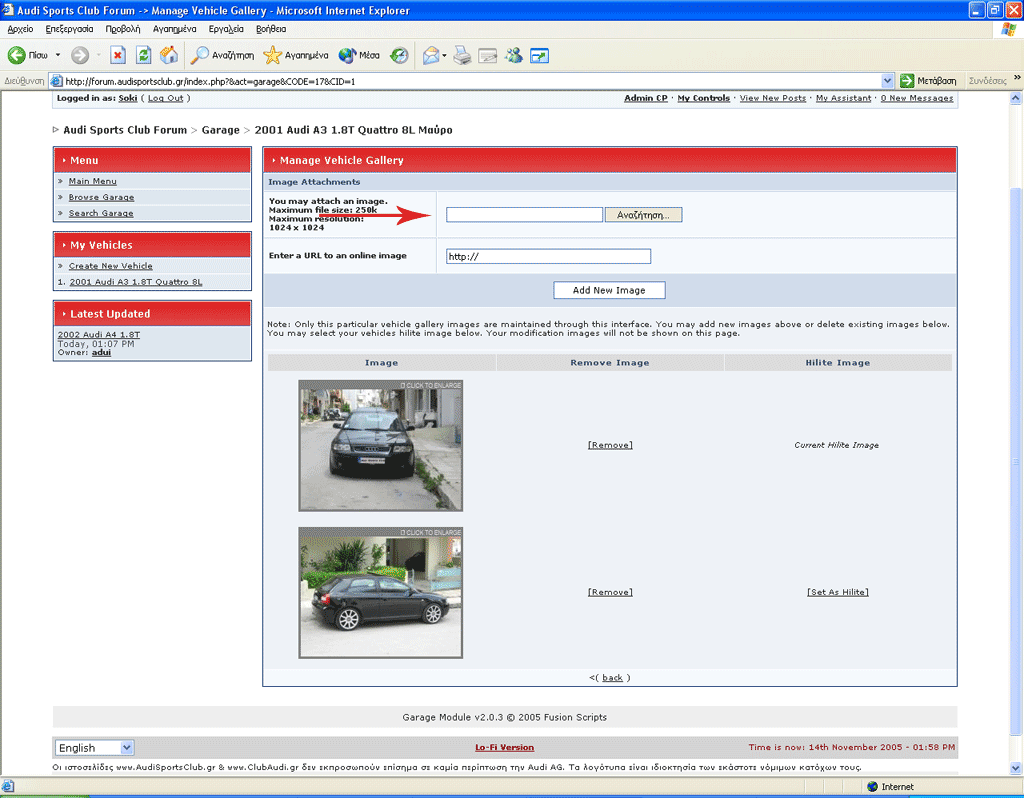This screenshot has width=1024, height=798.
Task: Click the Stop loading icon
Action: click(x=118, y=56)
